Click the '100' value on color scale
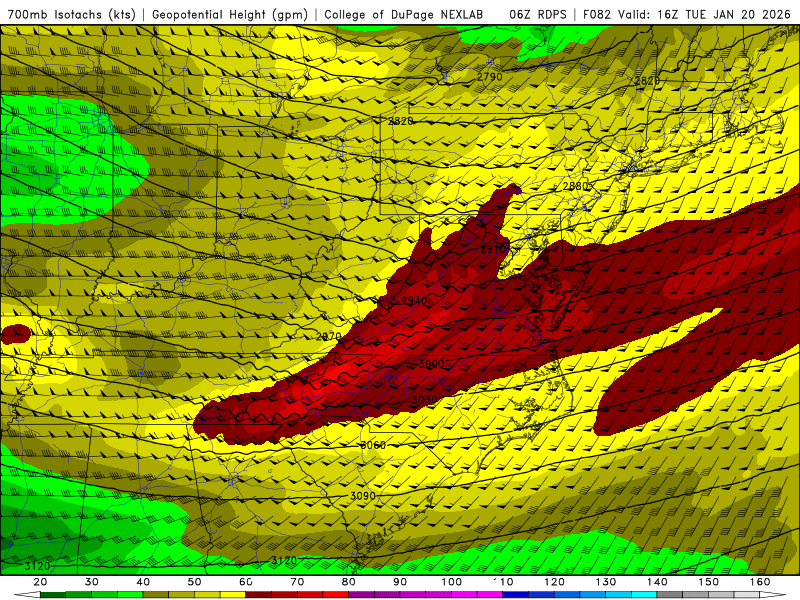Screen dimensions: 800x600 [452, 582]
